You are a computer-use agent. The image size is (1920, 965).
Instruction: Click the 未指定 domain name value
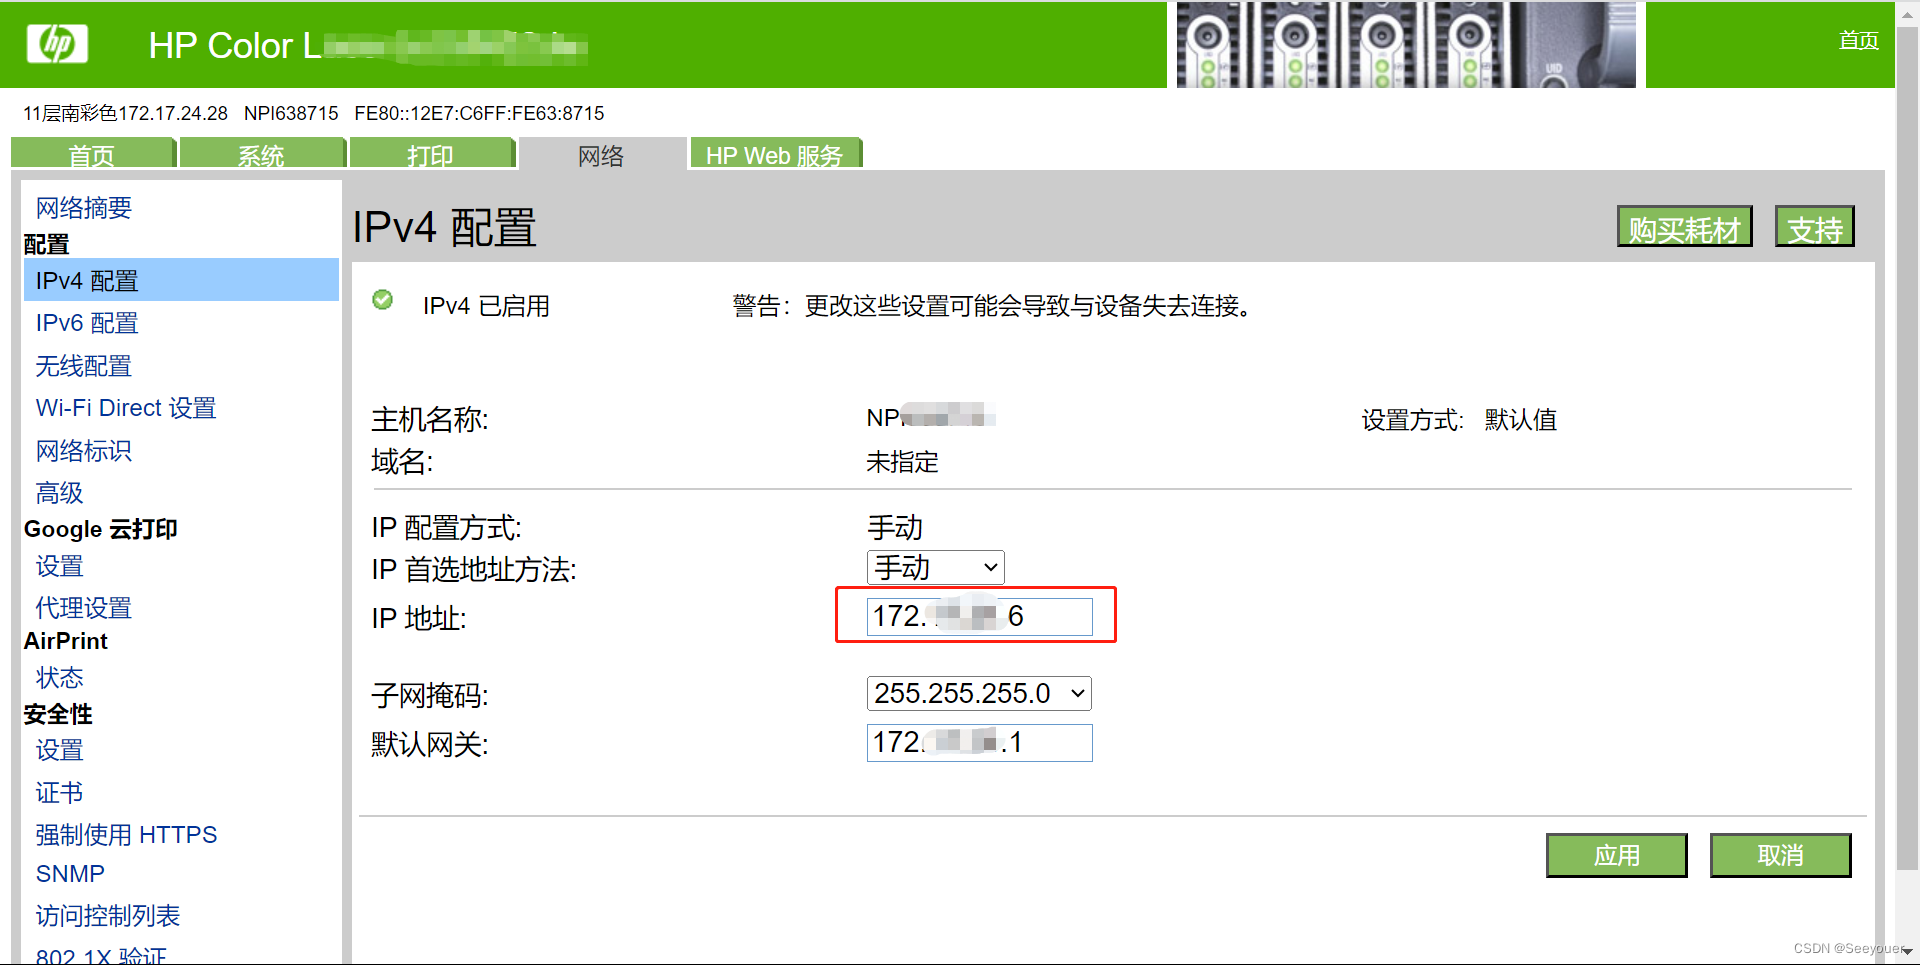tap(902, 462)
